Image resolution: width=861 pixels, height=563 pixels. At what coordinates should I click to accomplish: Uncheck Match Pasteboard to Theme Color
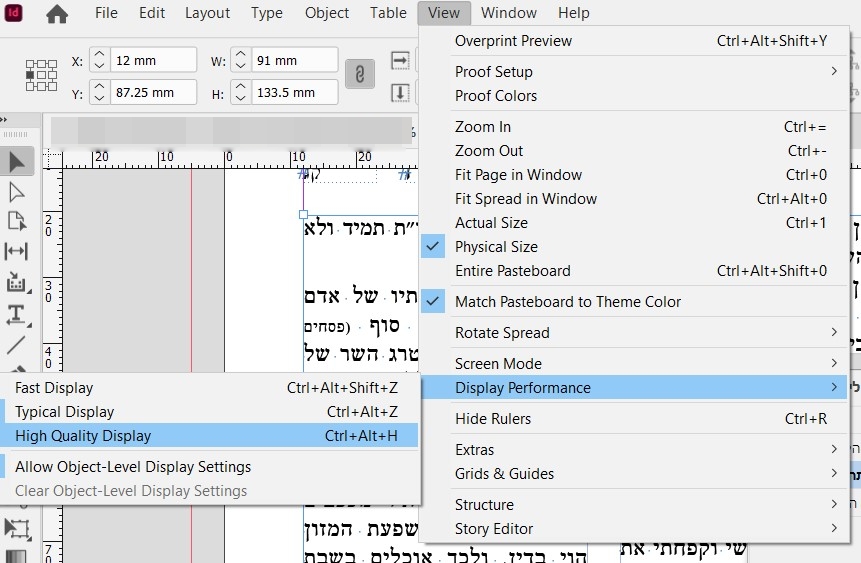[634, 302]
